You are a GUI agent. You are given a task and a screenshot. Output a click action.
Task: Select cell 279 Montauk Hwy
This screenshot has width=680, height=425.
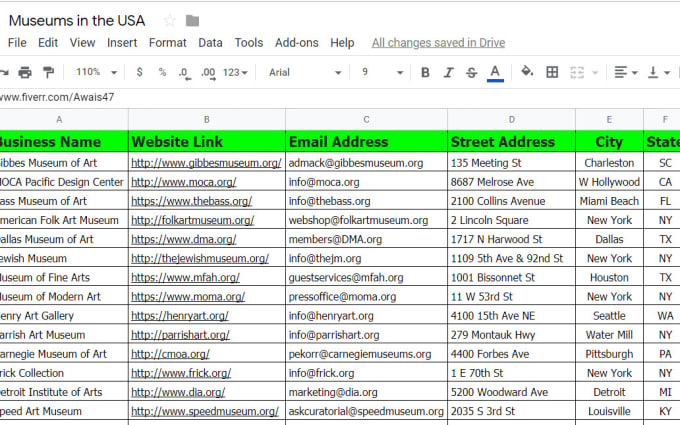[512, 335]
